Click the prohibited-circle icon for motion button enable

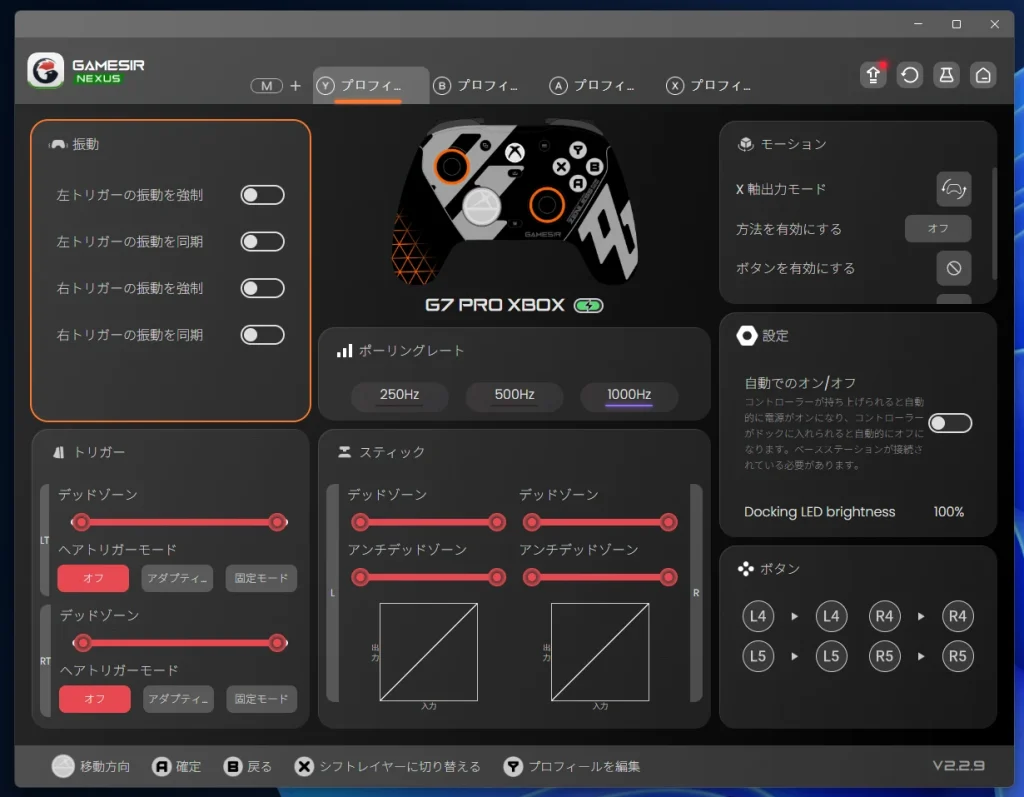[x=953, y=268]
